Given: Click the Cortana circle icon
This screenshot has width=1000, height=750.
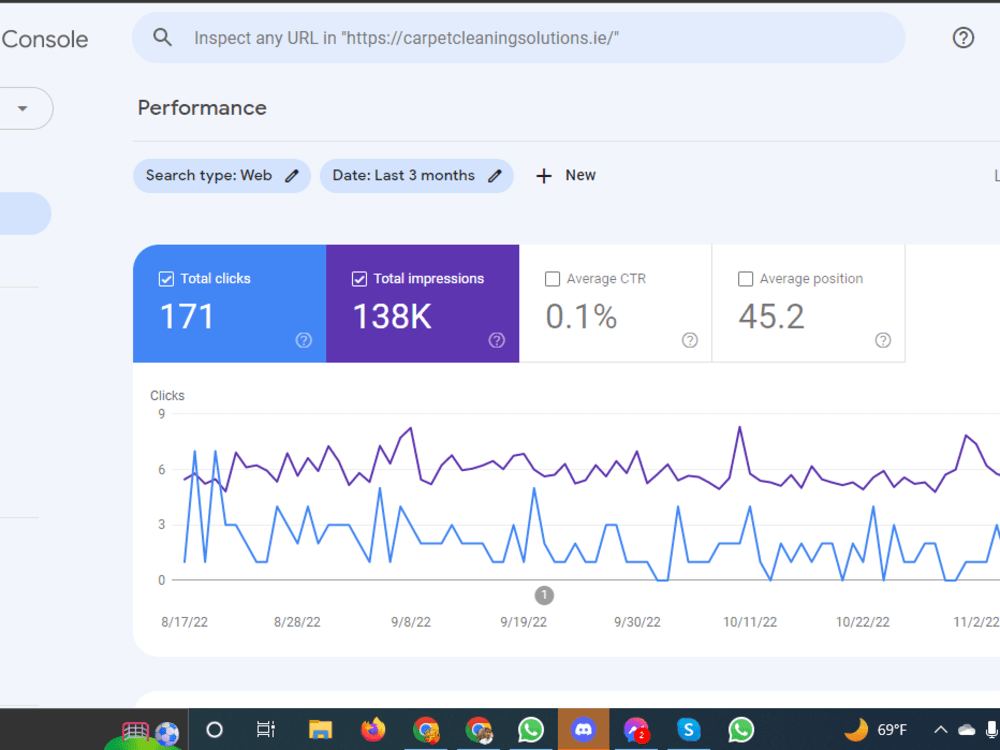Looking at the screenshot, I should coord(214,730).
